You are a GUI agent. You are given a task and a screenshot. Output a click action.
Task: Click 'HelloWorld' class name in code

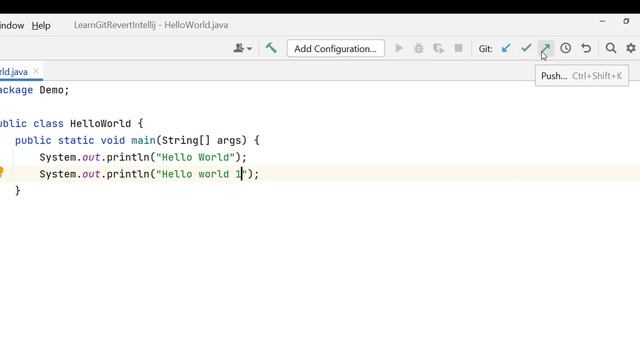click(100, 123)
